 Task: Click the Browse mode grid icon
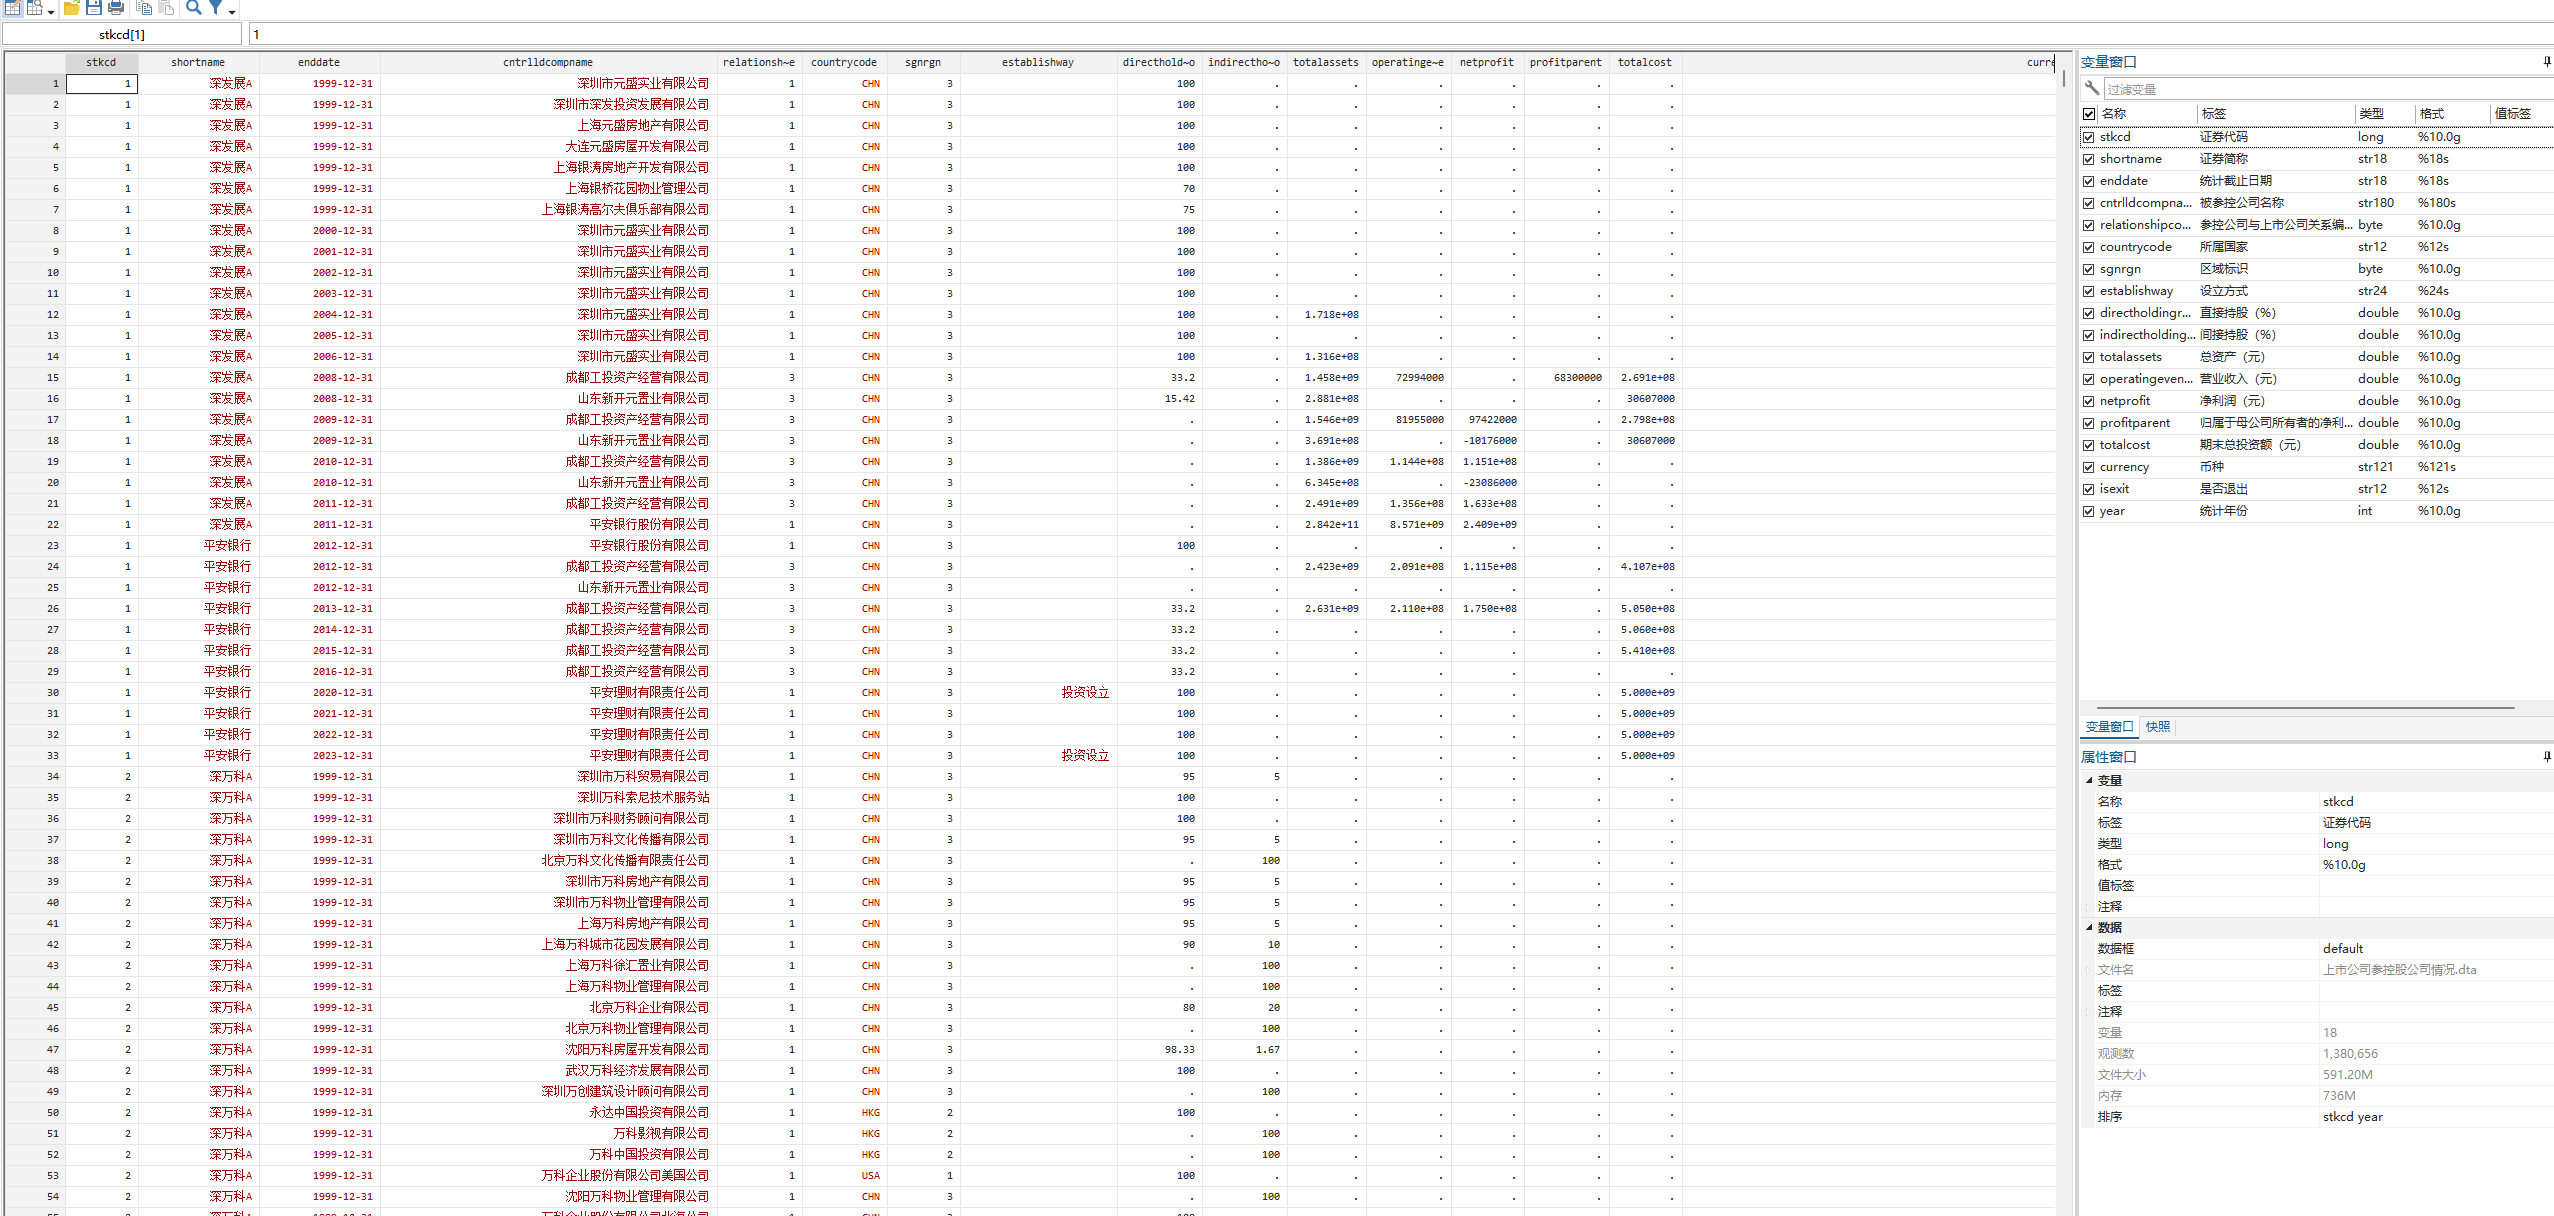35,8
